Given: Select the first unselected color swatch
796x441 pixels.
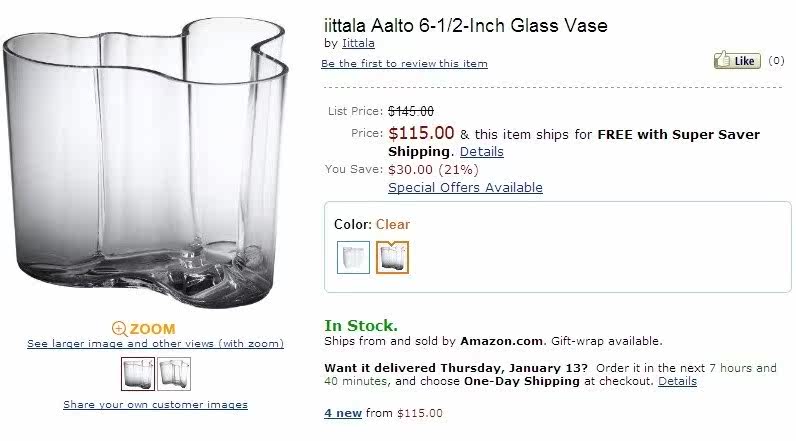Looking at the screenshot, I should coord(353,257).
